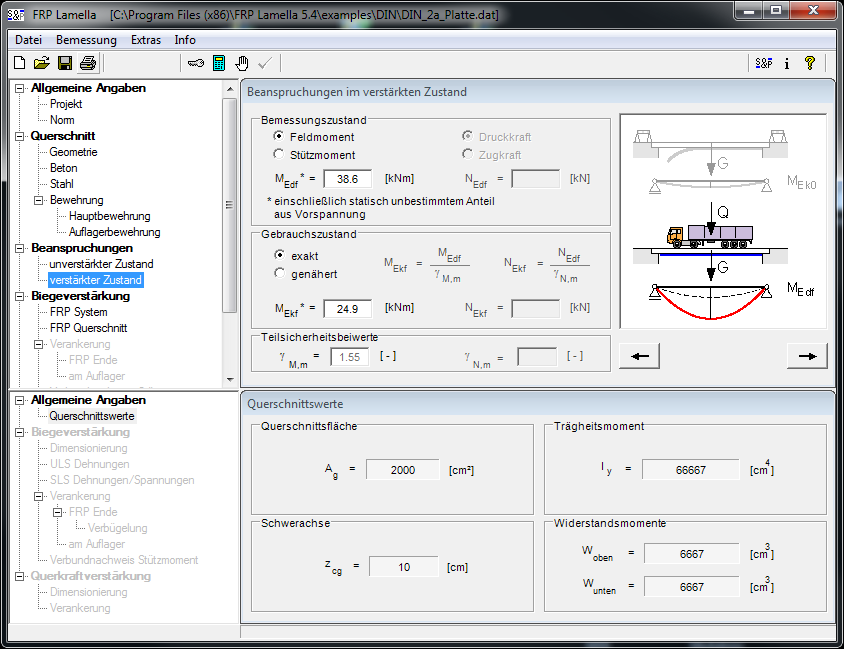Click the hand stop icon
Viewport: 844px width, 649px height.
click(242, 63)
